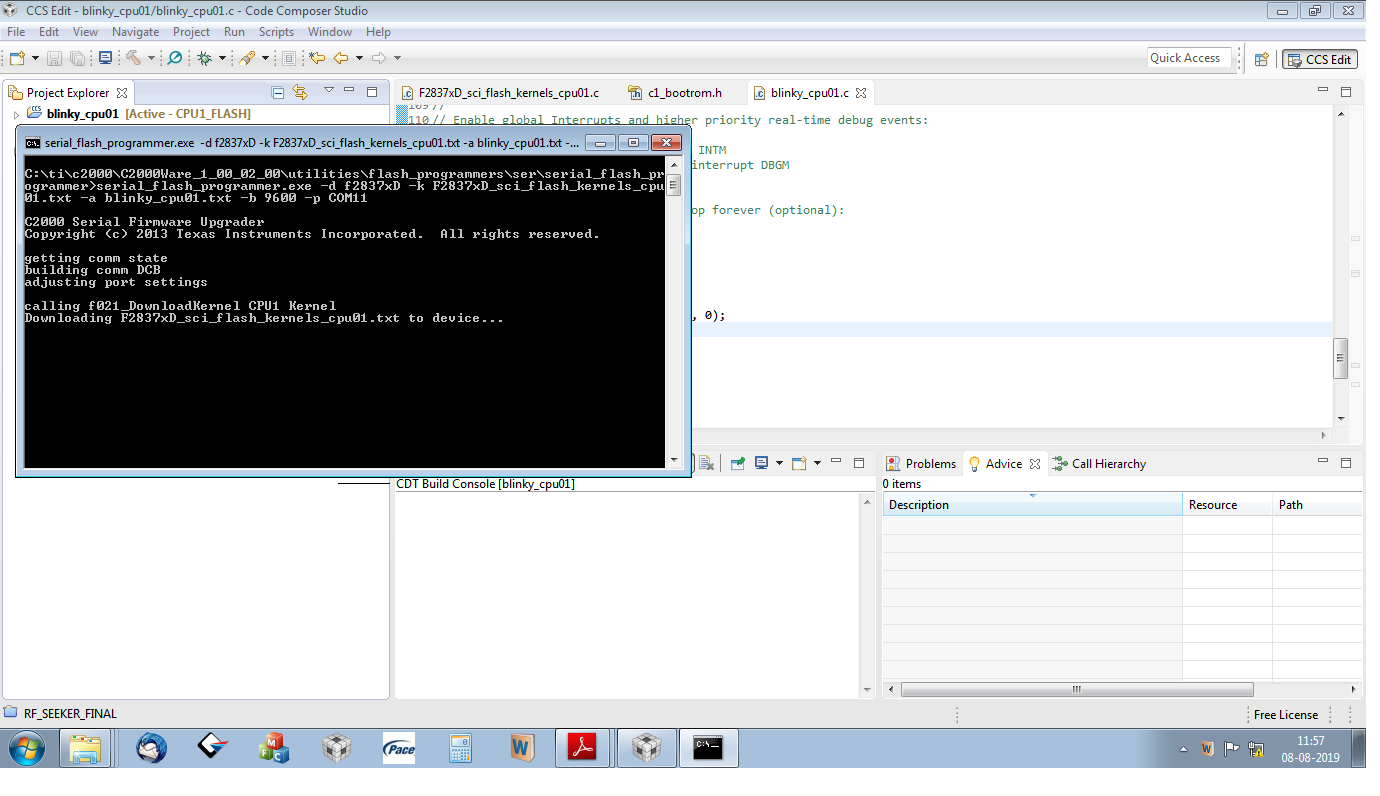The width and height of the screenshot is (1380, 796).
Task: Open the New wizard dropdown arrow
Action: (x=36, y=58)
